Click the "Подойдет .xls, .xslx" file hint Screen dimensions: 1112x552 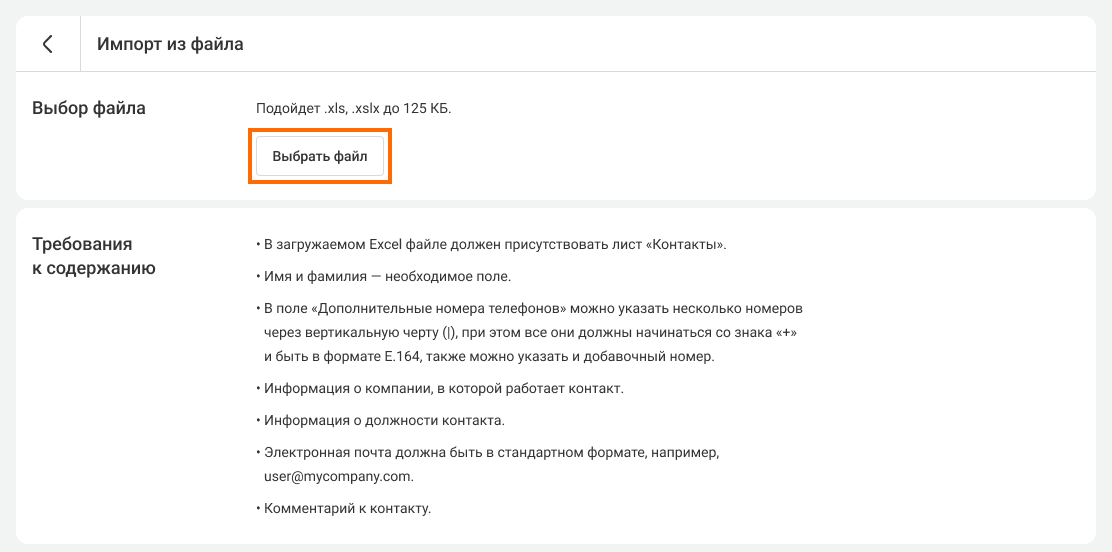pyautogui.click(x=354, y=108)
